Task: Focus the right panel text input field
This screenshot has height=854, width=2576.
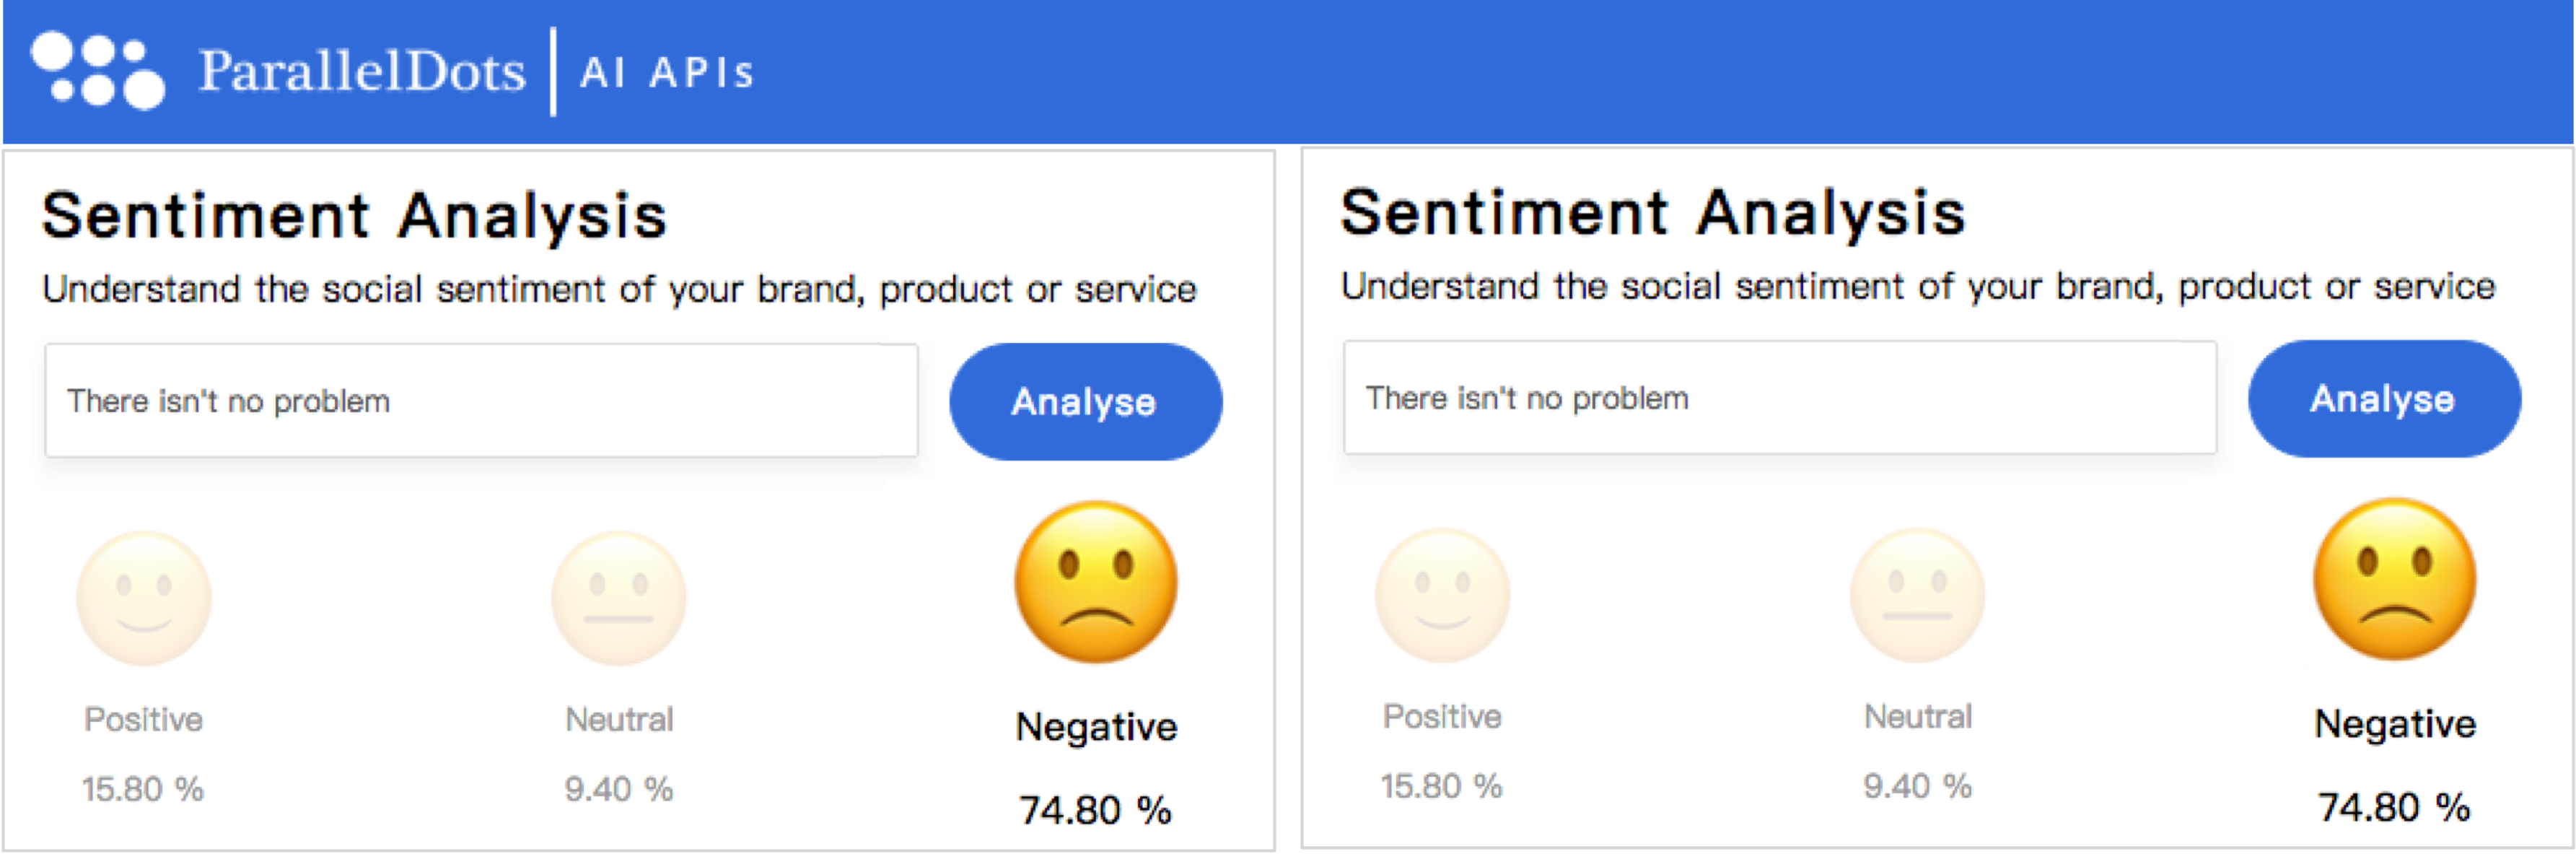Action: tap(1779, 398)
